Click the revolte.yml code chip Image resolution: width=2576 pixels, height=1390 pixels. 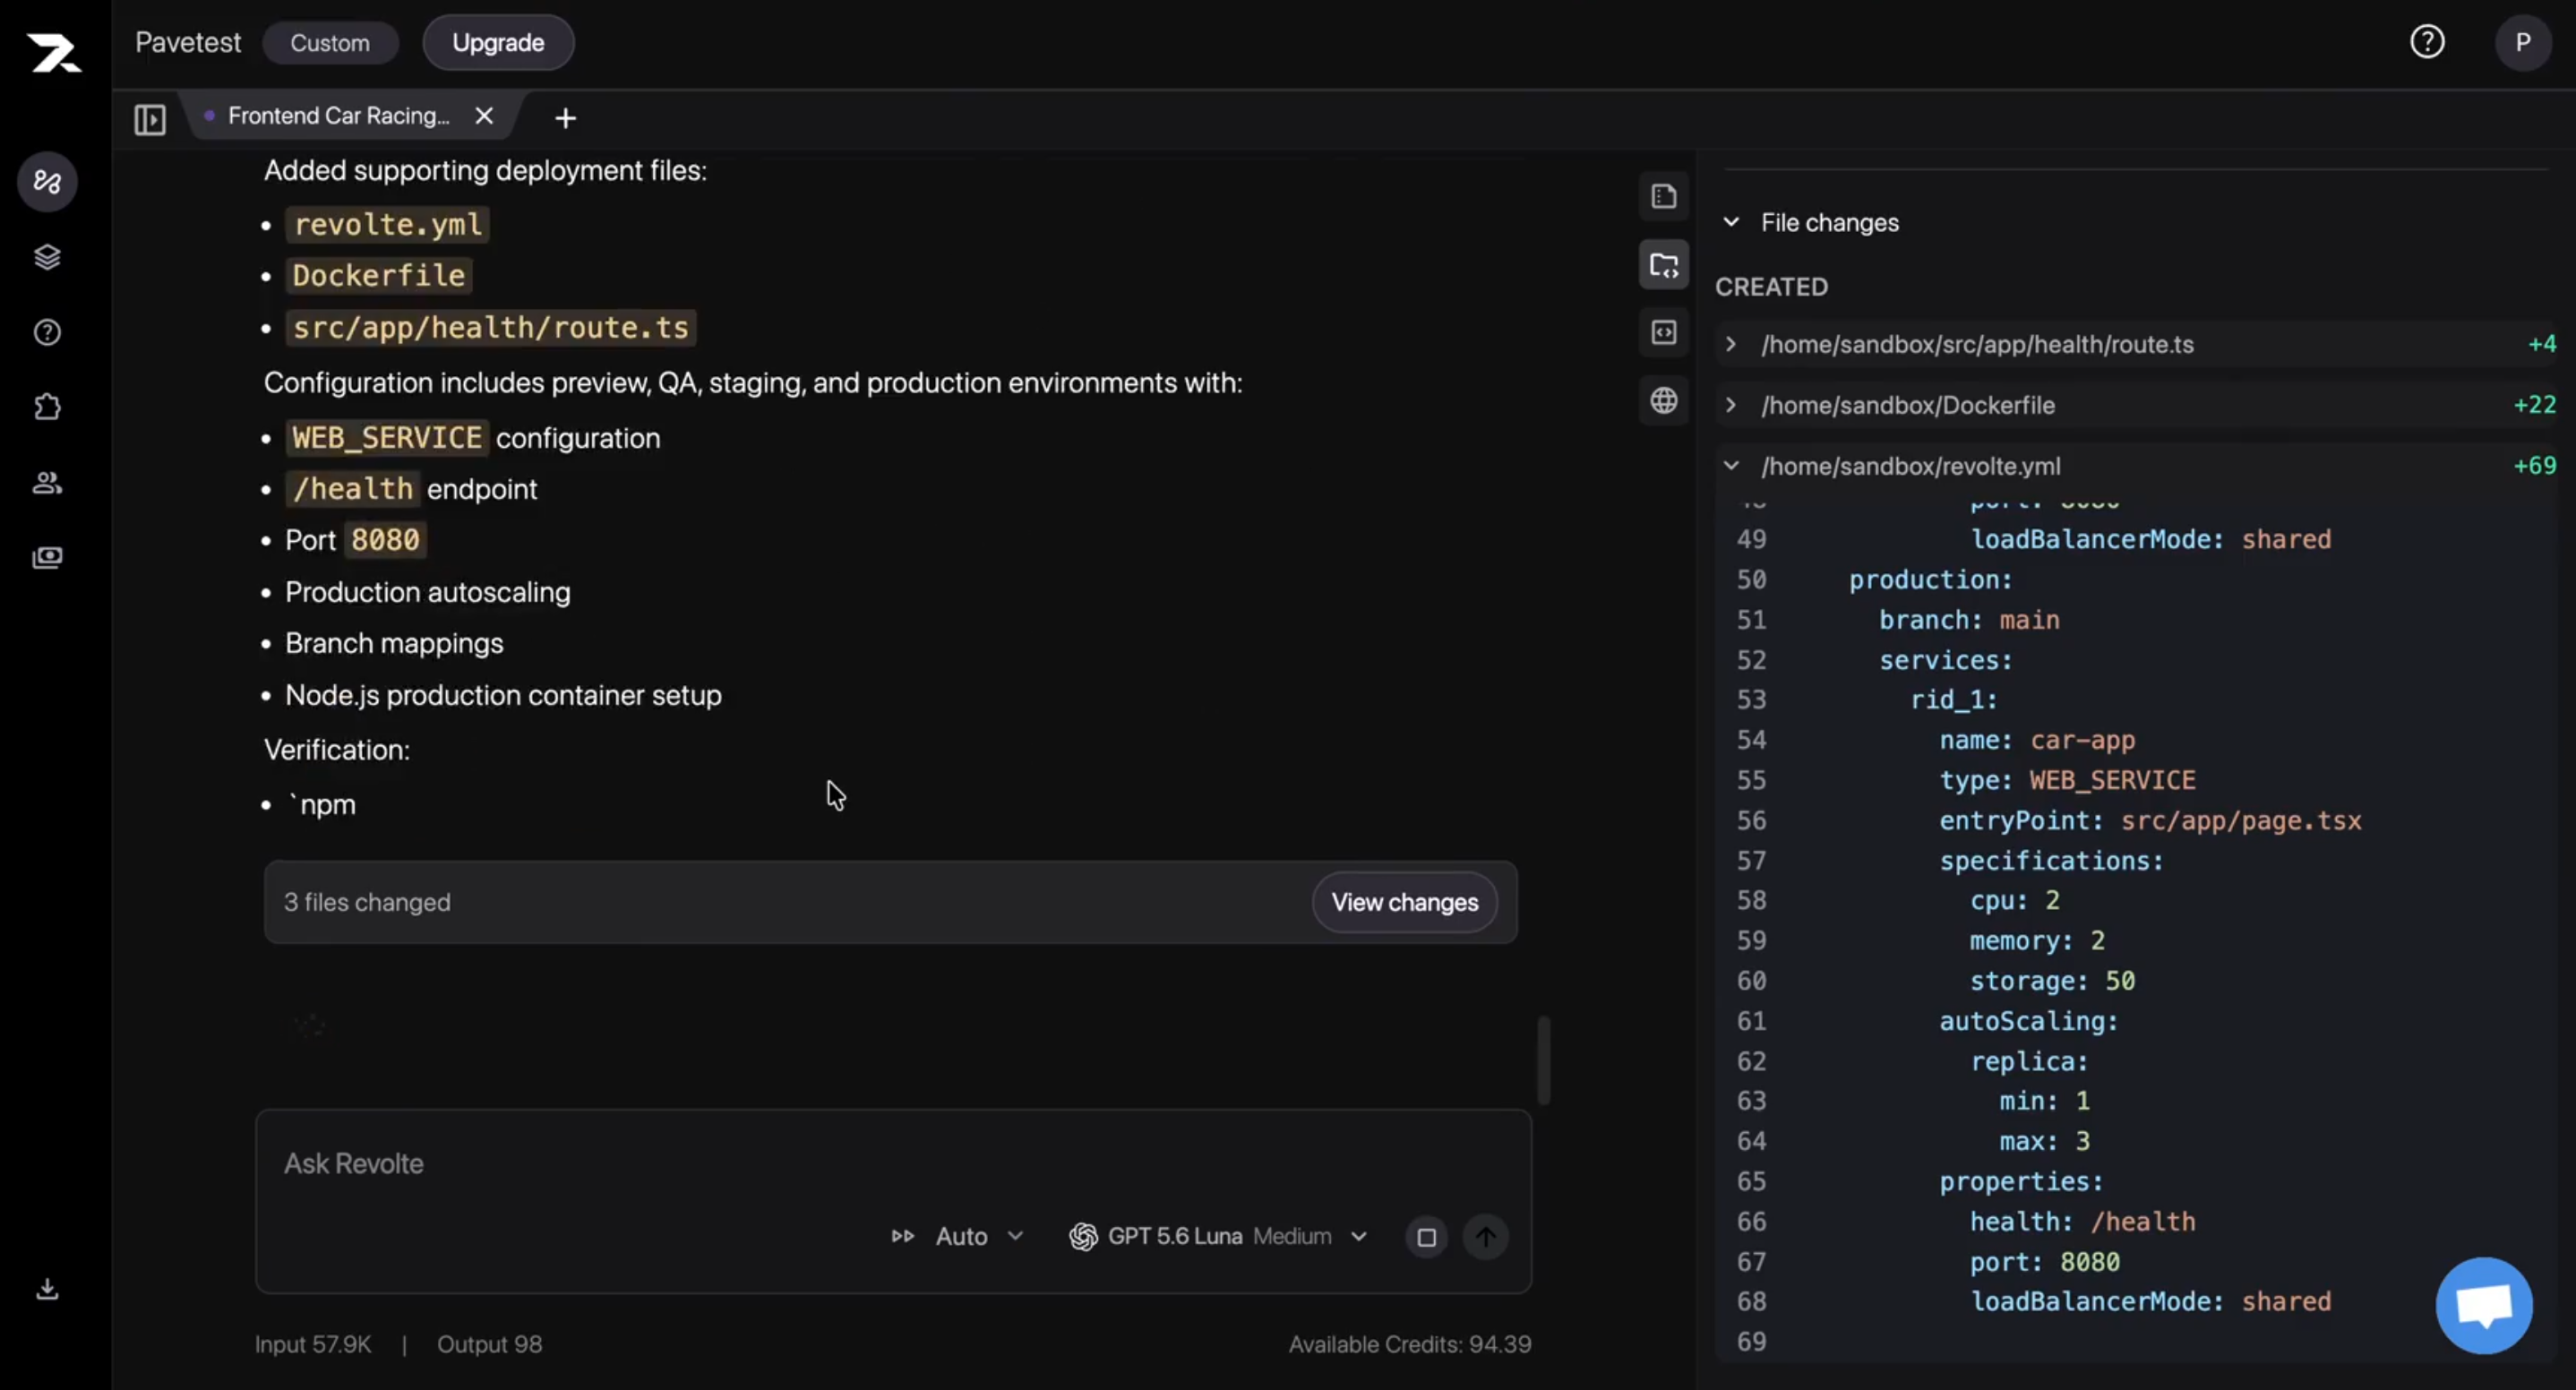tap(387, 224)
